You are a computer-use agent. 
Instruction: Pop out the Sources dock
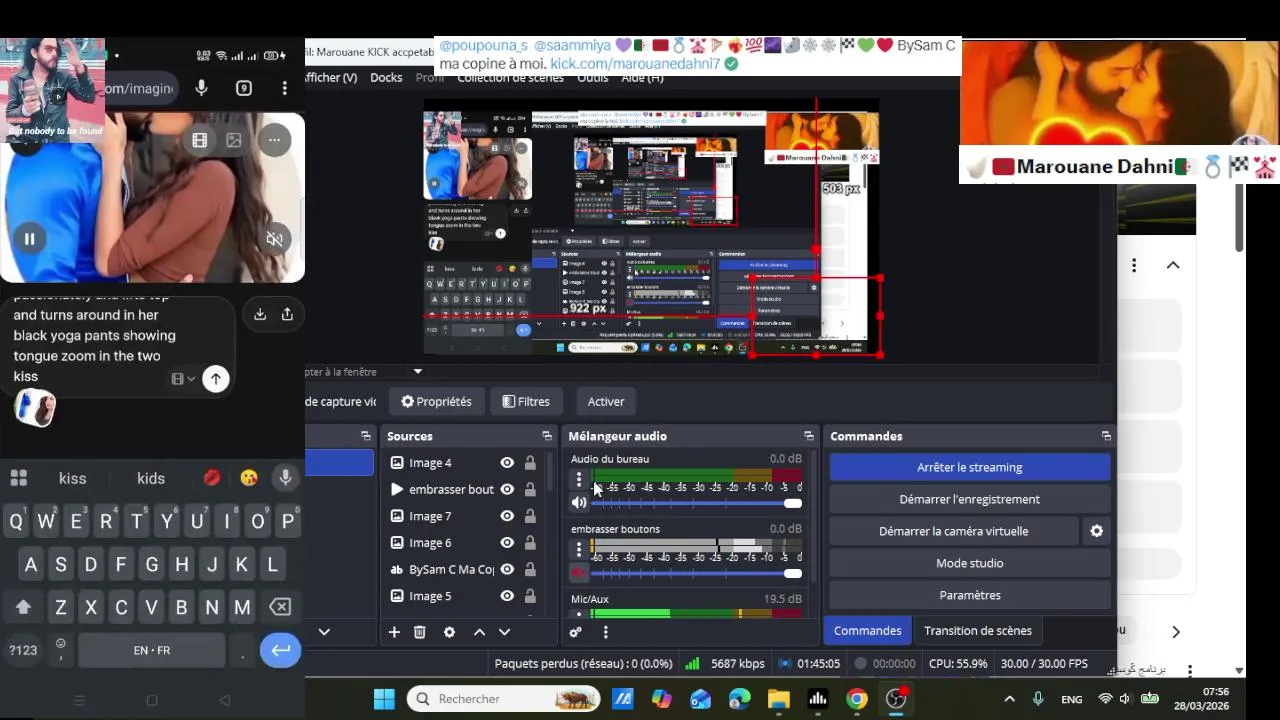547,436
